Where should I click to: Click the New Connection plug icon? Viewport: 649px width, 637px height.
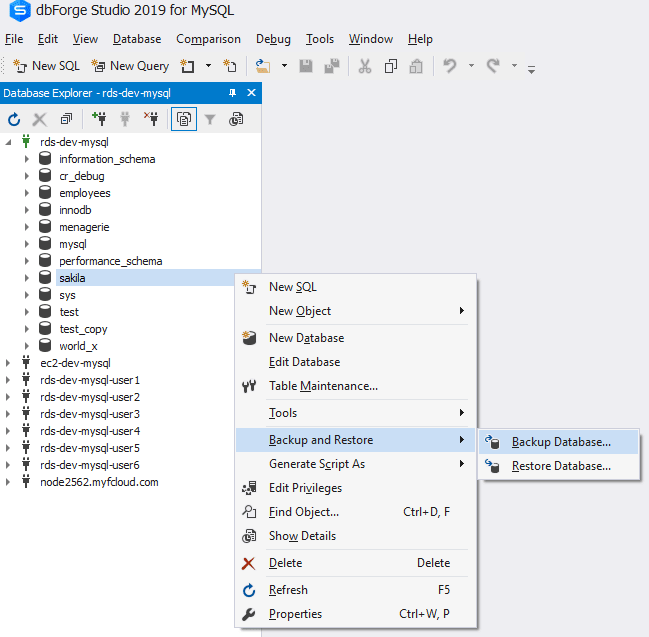click(x=99, y=119)
